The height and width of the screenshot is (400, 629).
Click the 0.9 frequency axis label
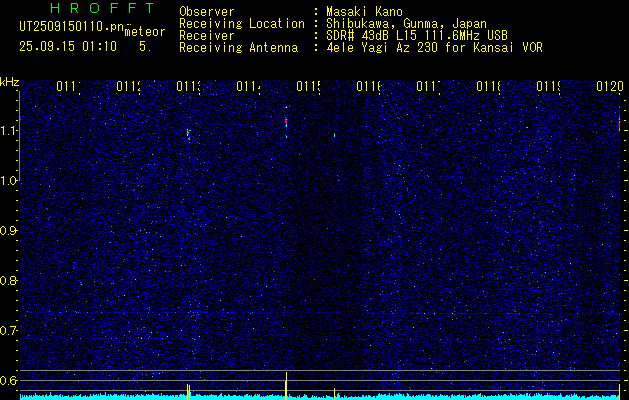pyautogui.click(x=9, y=231)
